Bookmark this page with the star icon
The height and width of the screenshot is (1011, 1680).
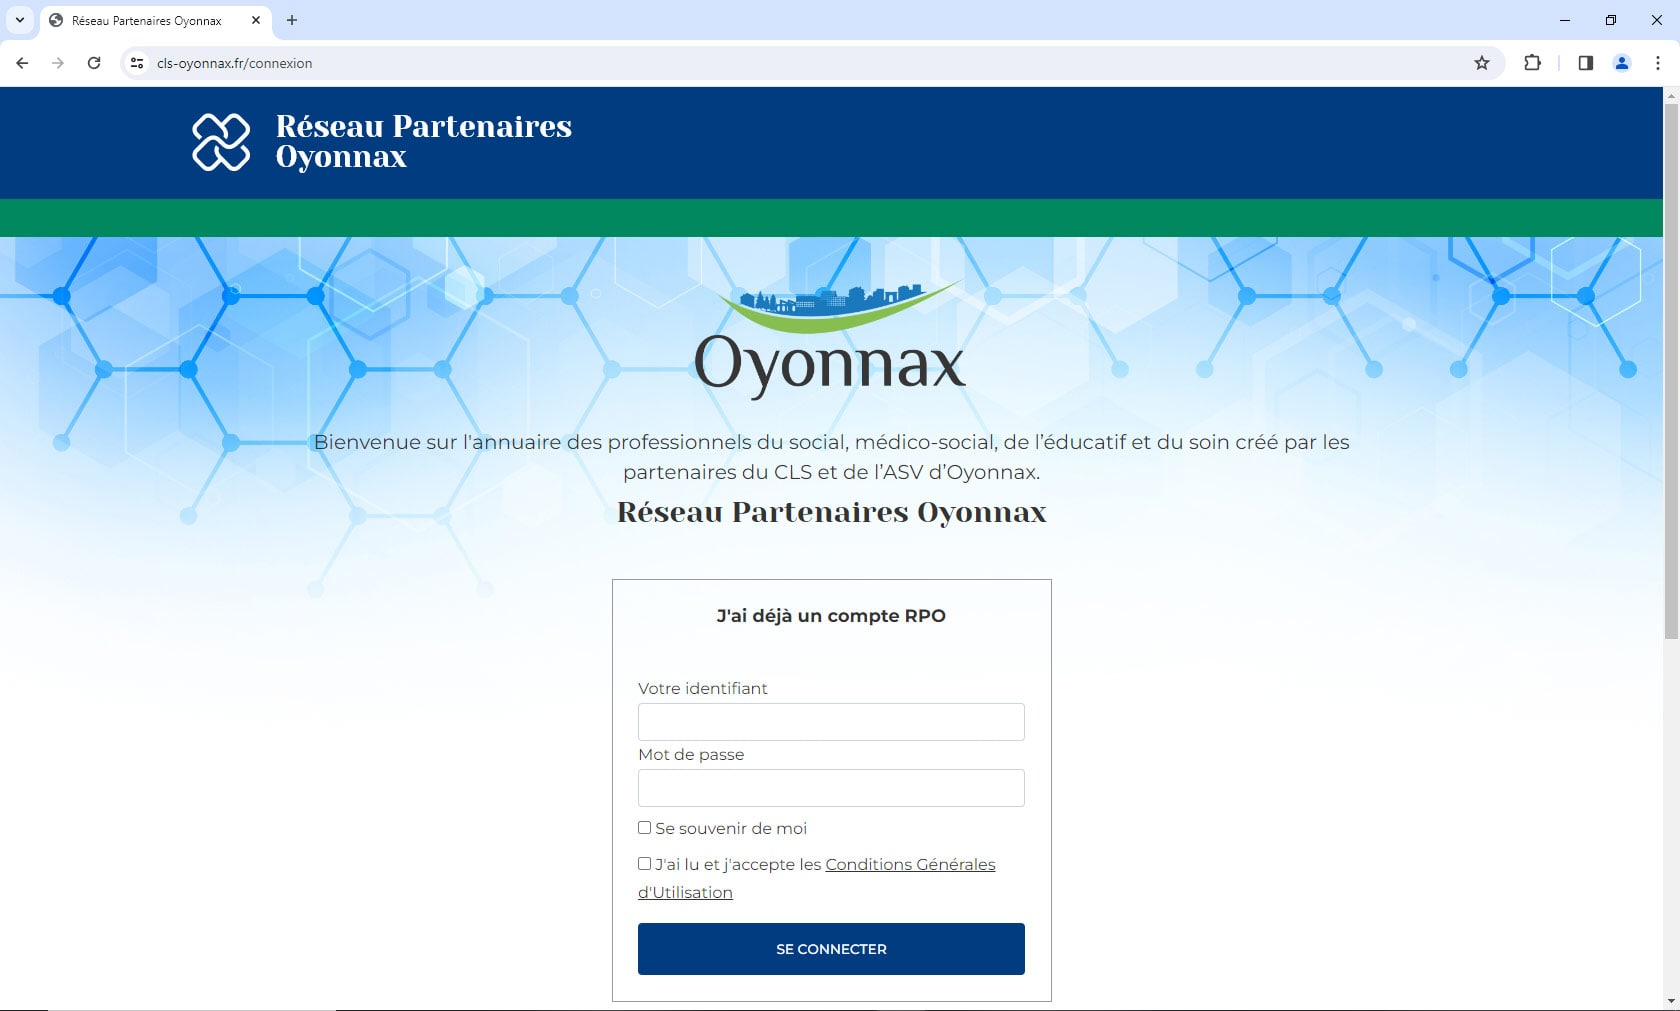point(1482,63)
